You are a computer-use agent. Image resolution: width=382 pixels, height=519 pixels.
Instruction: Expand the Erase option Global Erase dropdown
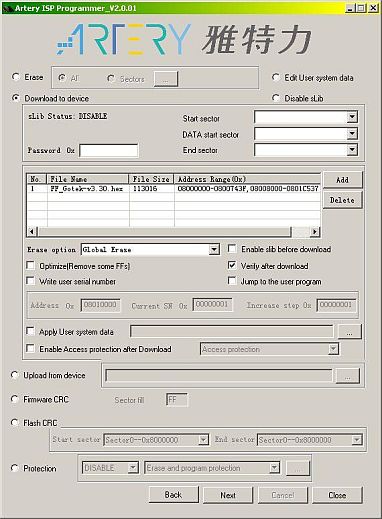[214, 249]
